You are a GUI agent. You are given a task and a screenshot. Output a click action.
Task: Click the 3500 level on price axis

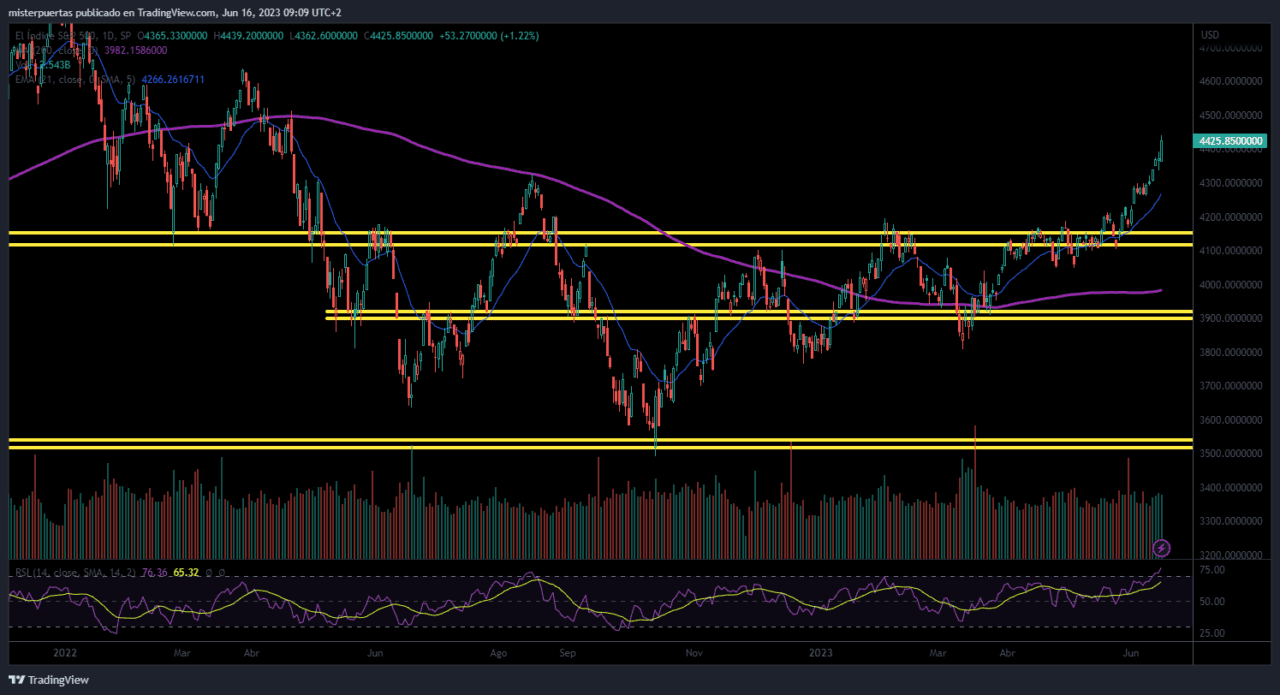pyautogui.click(x=1229, y=454)
